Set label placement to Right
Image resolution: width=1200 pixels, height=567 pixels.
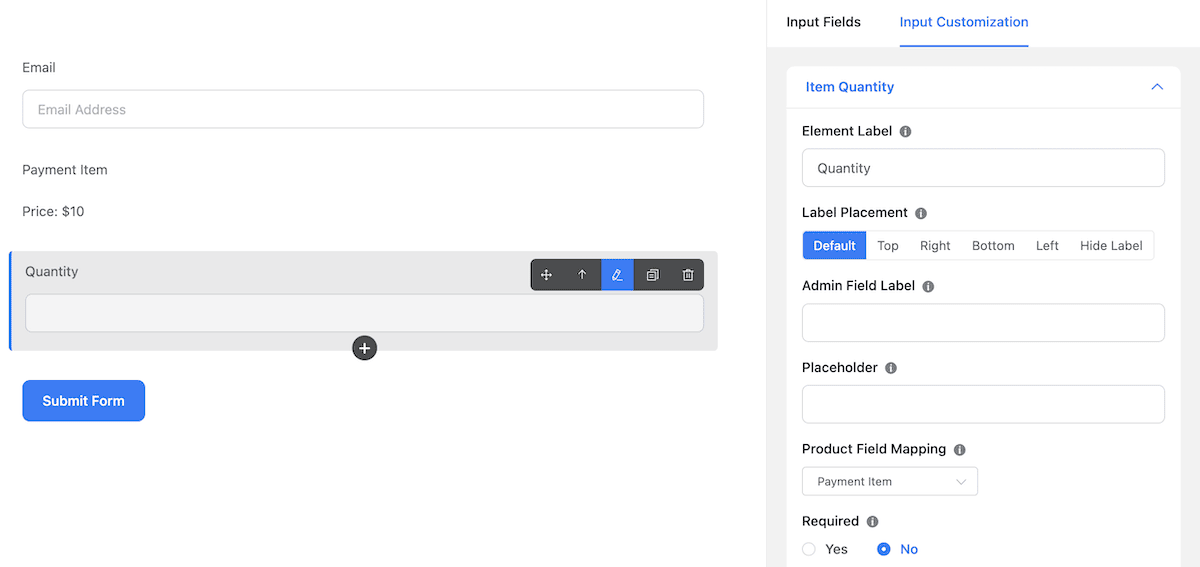[x=935, y=246]
